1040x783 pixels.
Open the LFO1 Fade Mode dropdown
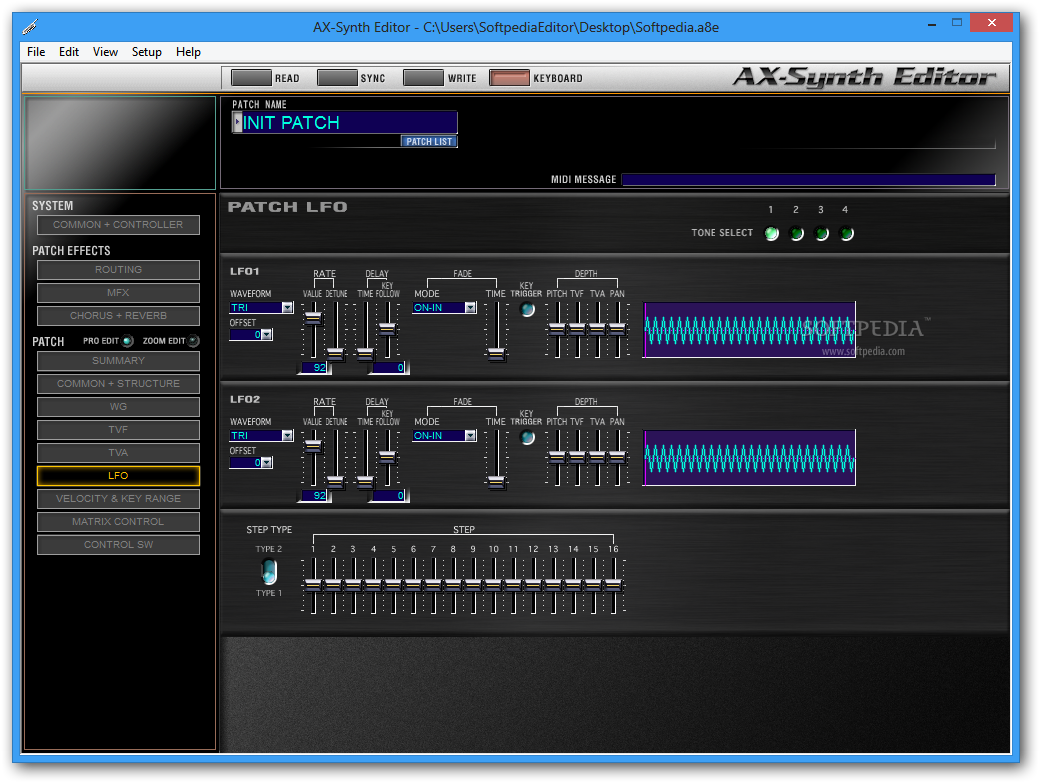point(470,308)
